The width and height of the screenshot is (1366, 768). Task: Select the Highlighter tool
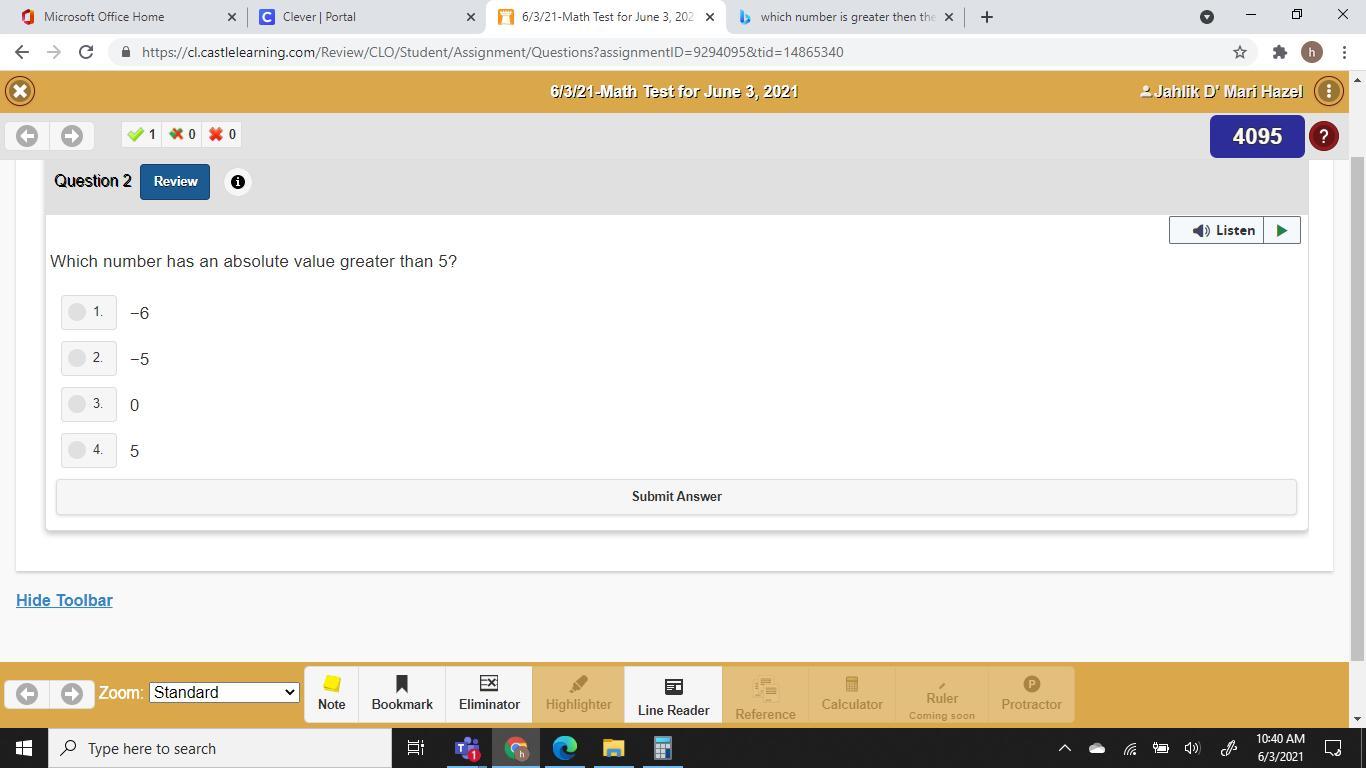[578, 693]
